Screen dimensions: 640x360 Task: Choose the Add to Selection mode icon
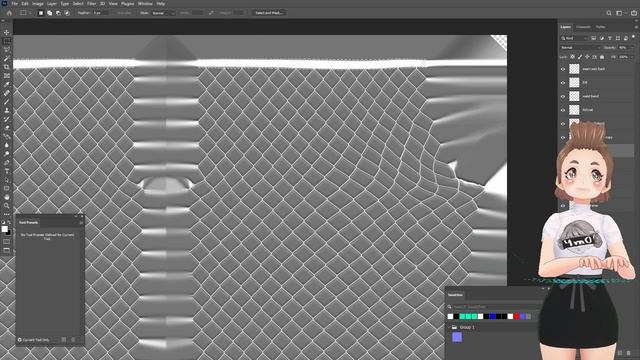point(49,13)
